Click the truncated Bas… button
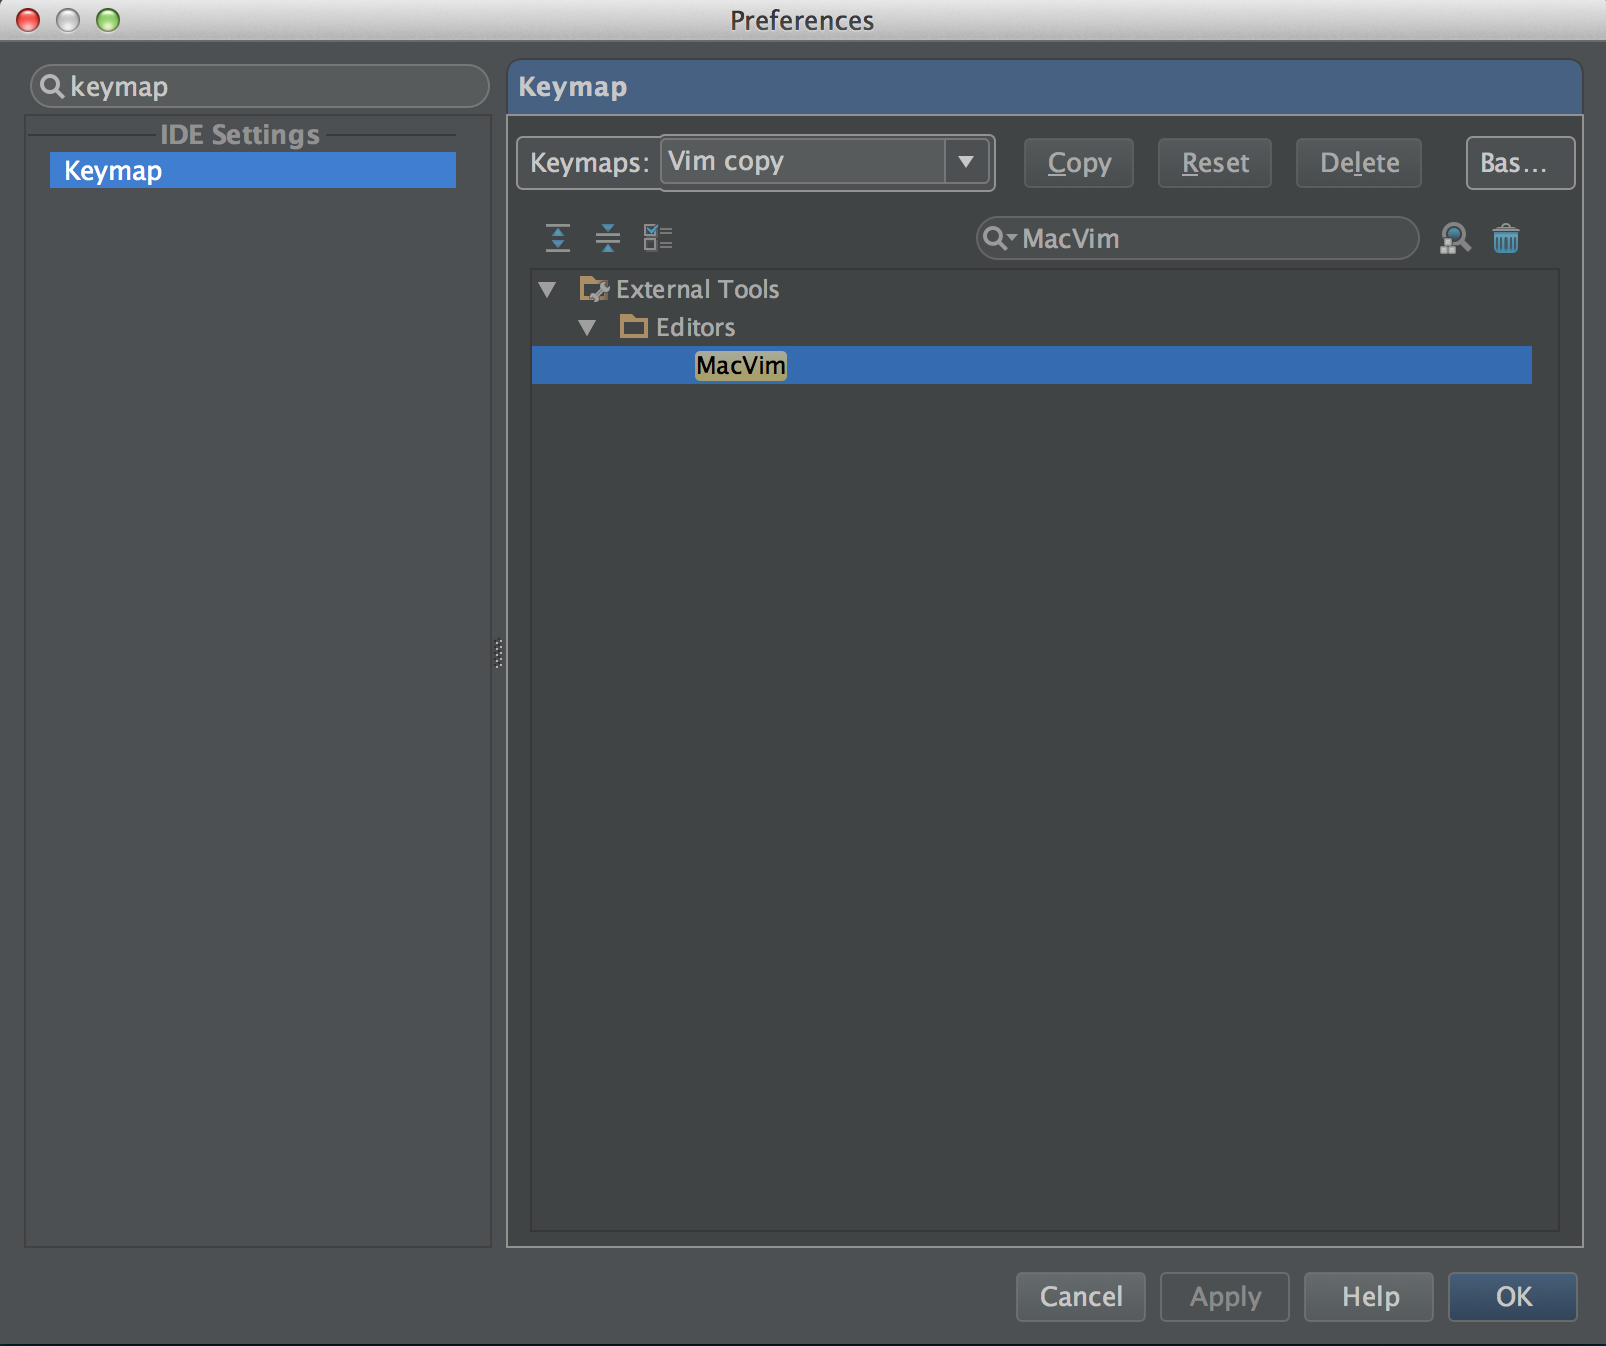This screenshot has height=1346, width=1606. [x=1520, y=163]
